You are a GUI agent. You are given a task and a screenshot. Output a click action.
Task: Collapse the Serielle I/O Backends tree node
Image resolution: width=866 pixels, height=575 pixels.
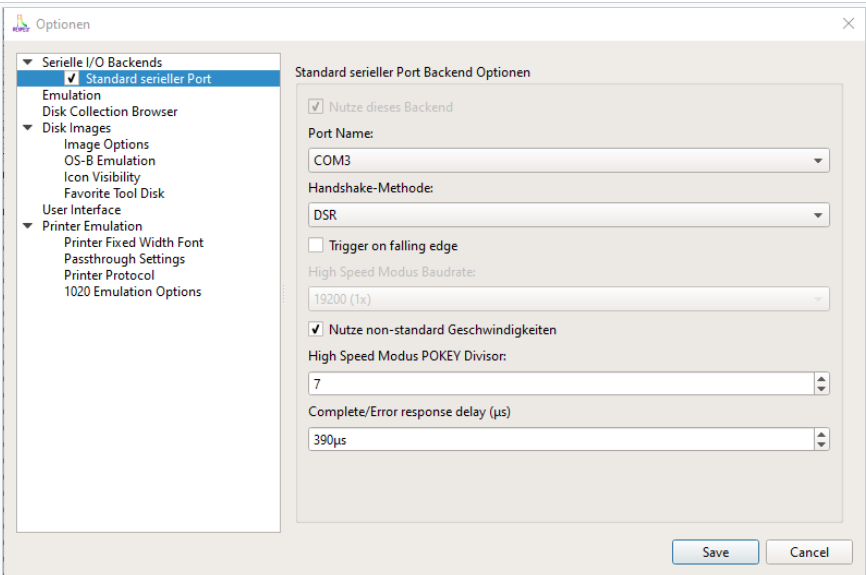(28, 63)
